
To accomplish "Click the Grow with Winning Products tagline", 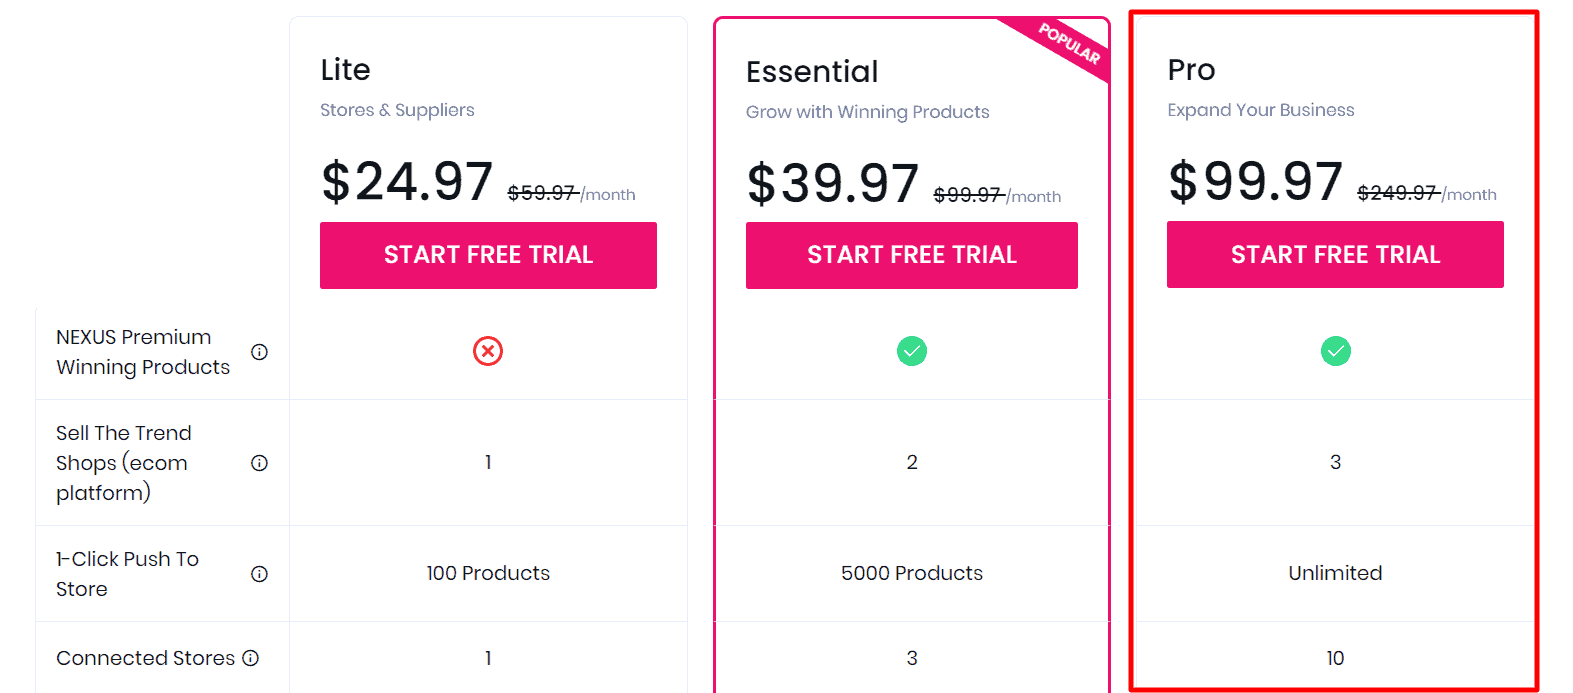I will pyautogui.click(x=867, y=111).
